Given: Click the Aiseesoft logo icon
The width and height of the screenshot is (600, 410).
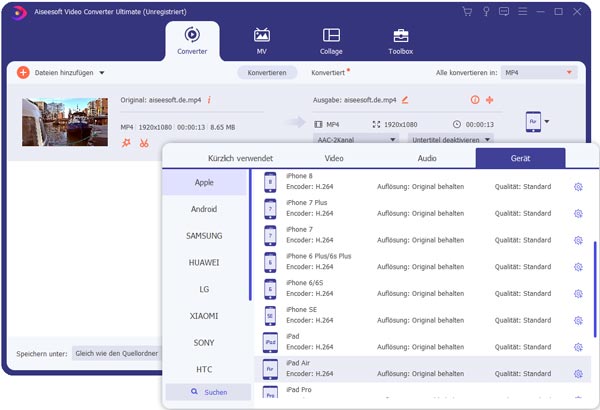Looking at the screenshot, I should [x=18, y=12].
